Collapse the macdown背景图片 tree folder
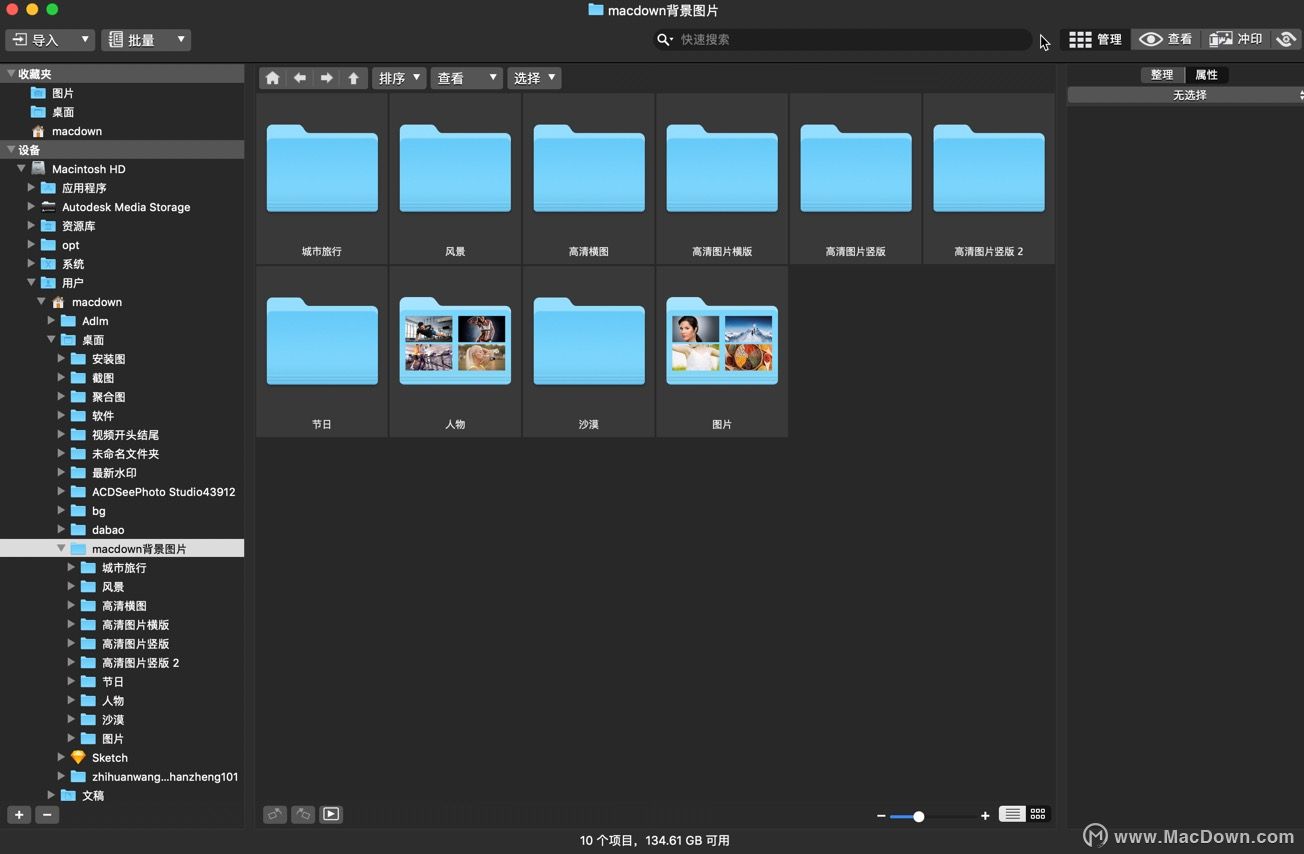1304x854 pixels. click(61, 549)
